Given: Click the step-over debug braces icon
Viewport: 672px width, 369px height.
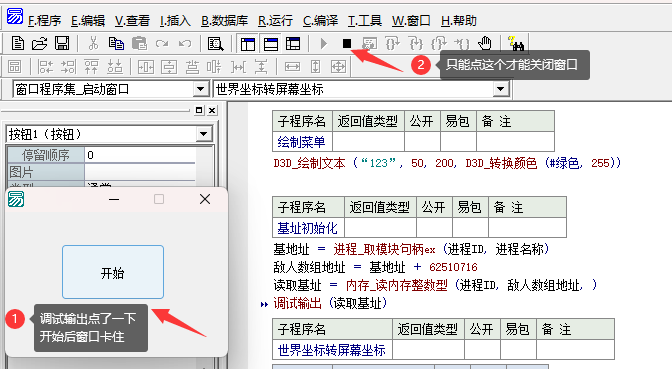Looking at the screenshot, I should coord(393,43).
